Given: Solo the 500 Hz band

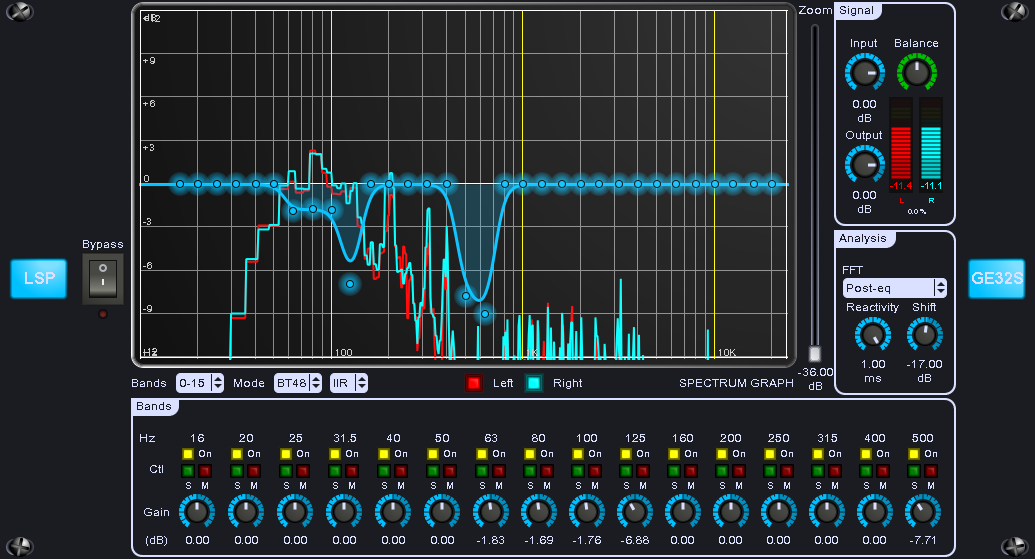Looking at the screenshot, I should click(x=914, y=471).
